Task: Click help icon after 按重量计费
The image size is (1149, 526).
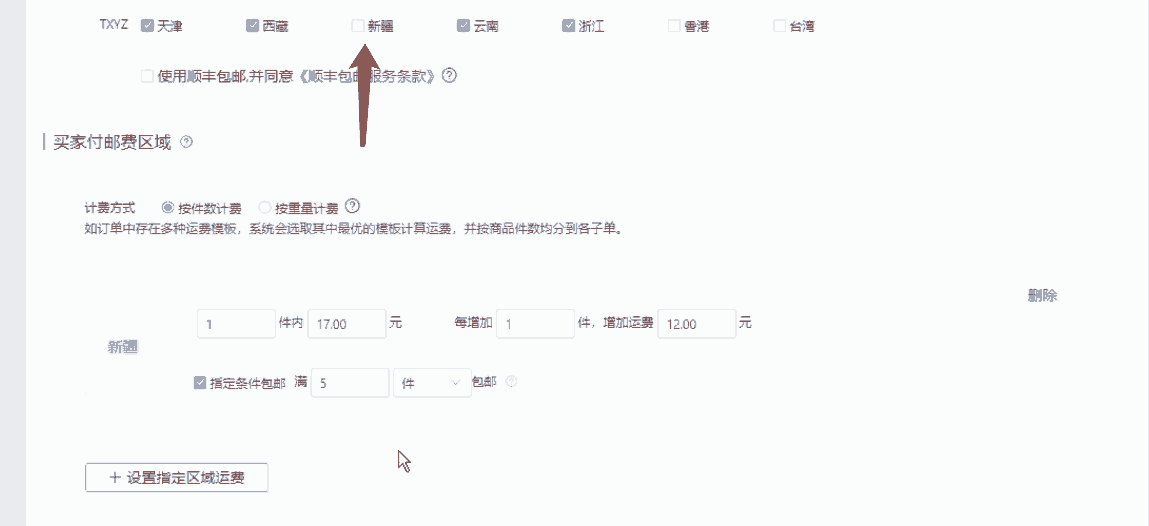Action: [x=352, y=207]
